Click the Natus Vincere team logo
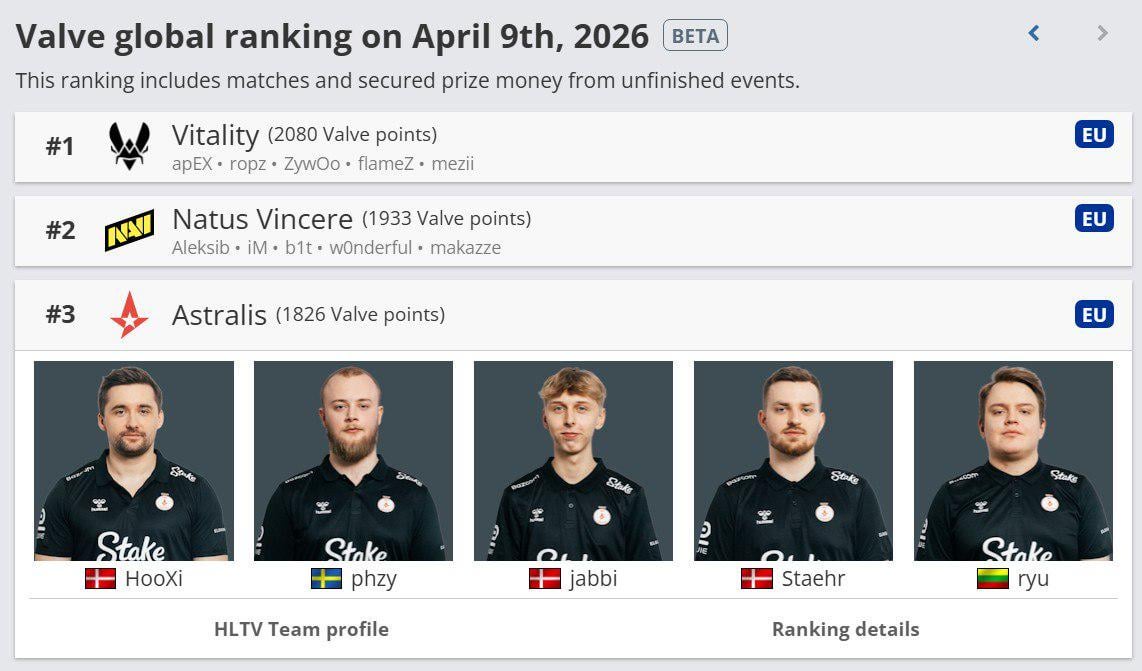This screenshot has width=1142, height=671. click(x=129, y=230)
